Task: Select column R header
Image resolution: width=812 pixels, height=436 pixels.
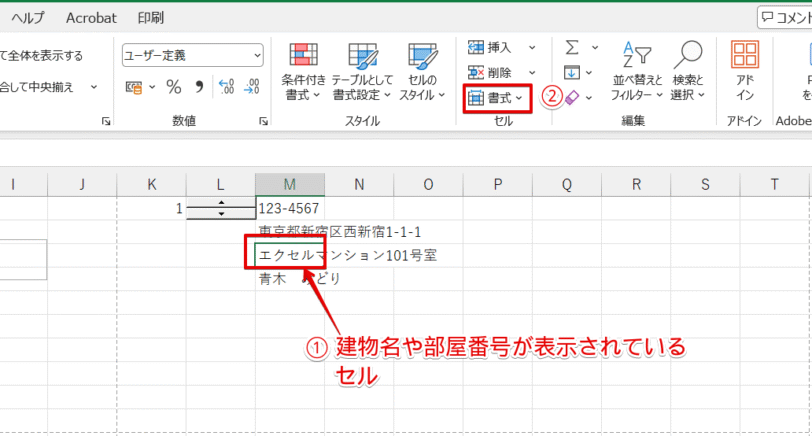Action: (636, 184)
